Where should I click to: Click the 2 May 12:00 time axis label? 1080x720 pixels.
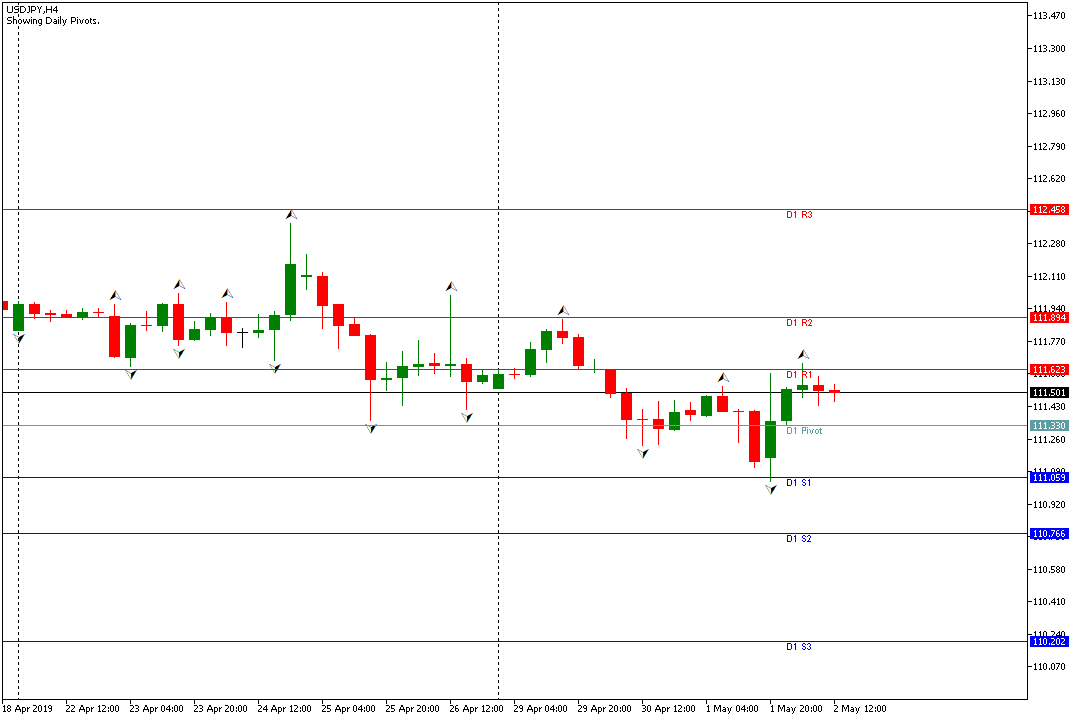click(859, 709)
